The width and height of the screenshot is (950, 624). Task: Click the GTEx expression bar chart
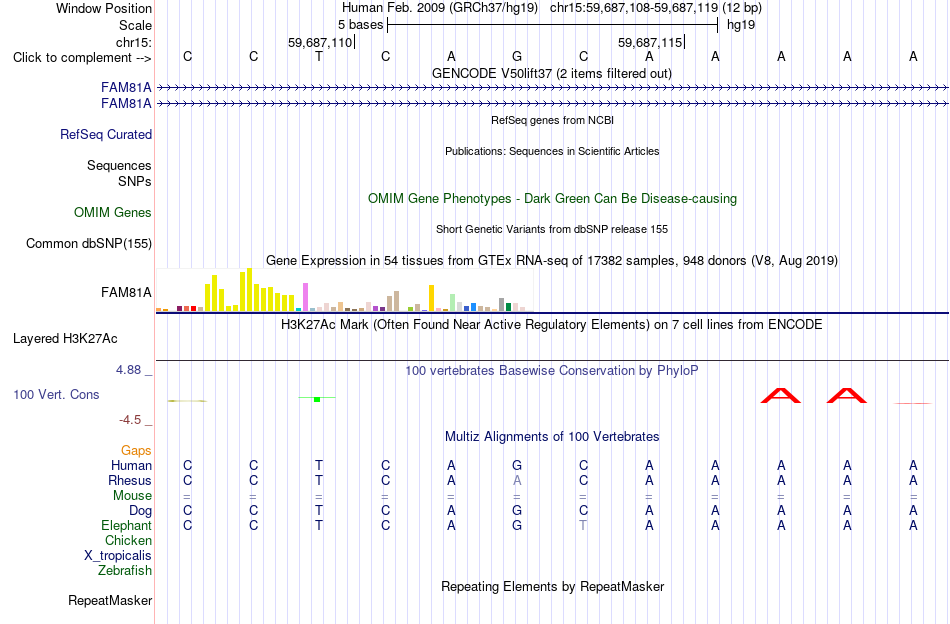tap(344, 290)
